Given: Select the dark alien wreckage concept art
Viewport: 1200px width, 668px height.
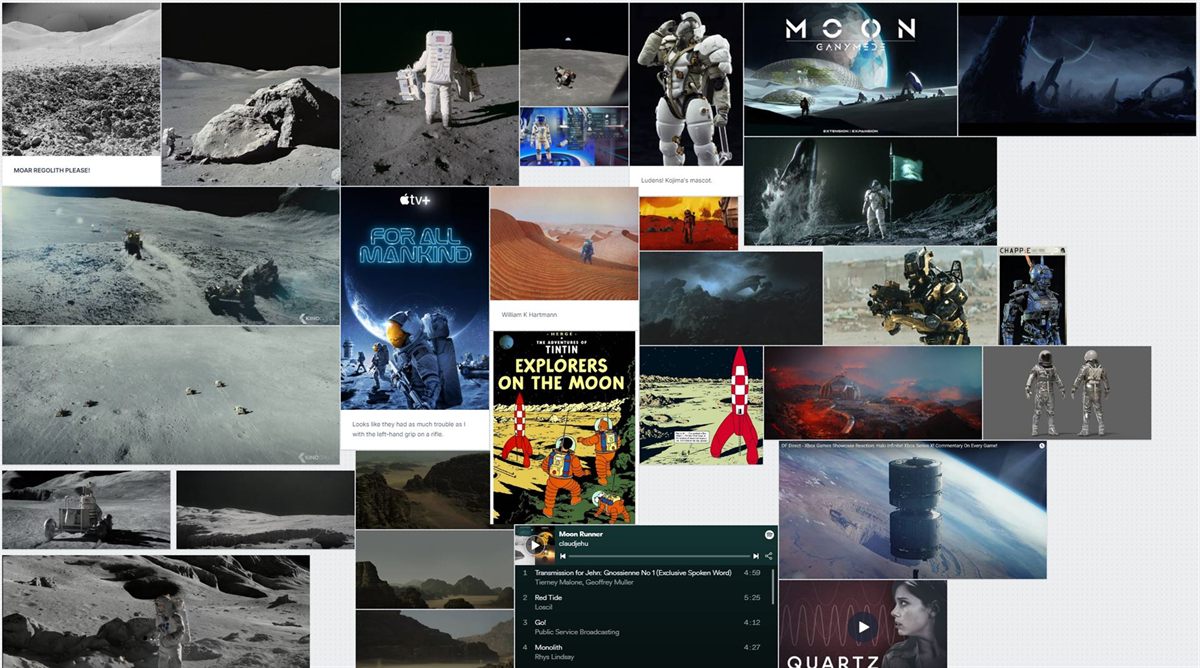Looking at the screenshot, I should pyautogui.click(x=1077, y=69).
